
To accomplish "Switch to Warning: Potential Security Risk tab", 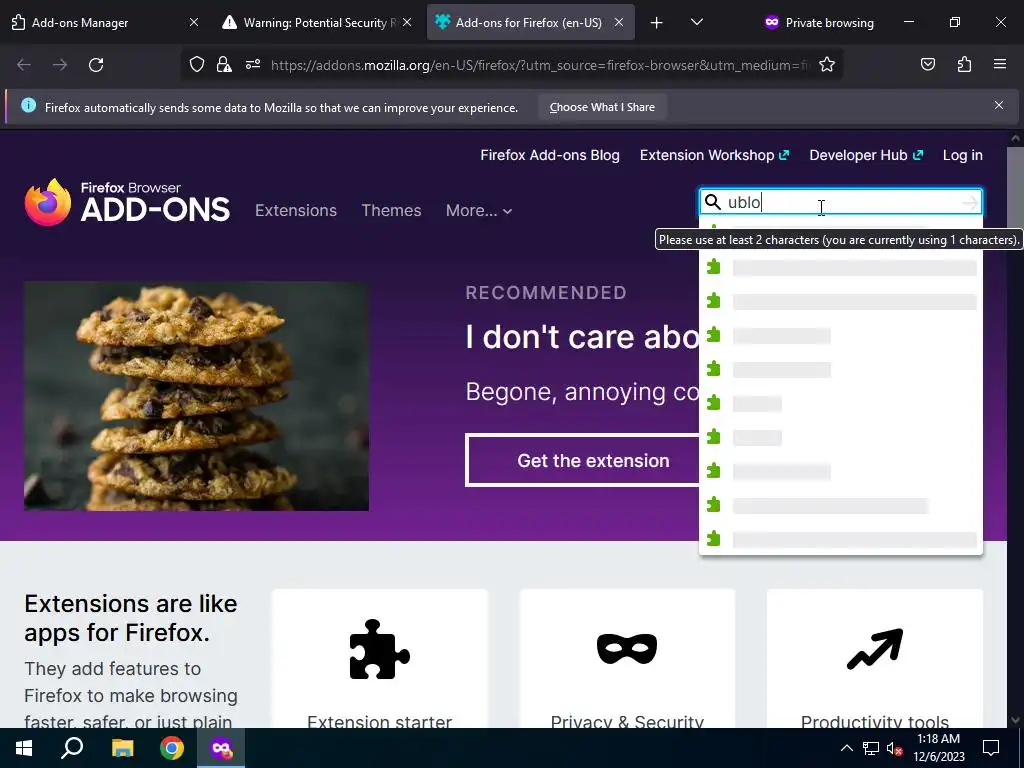I will click(x=316, y=22).
